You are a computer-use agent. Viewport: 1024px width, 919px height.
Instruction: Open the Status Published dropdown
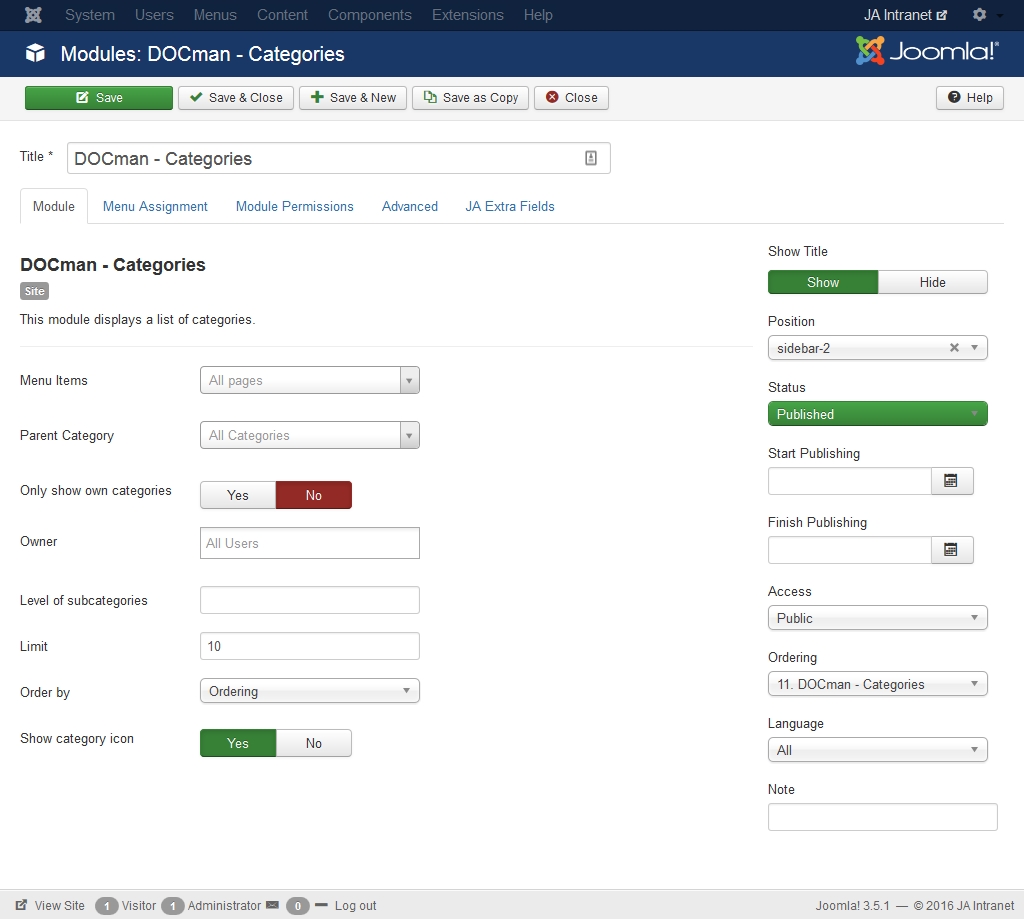878,414
